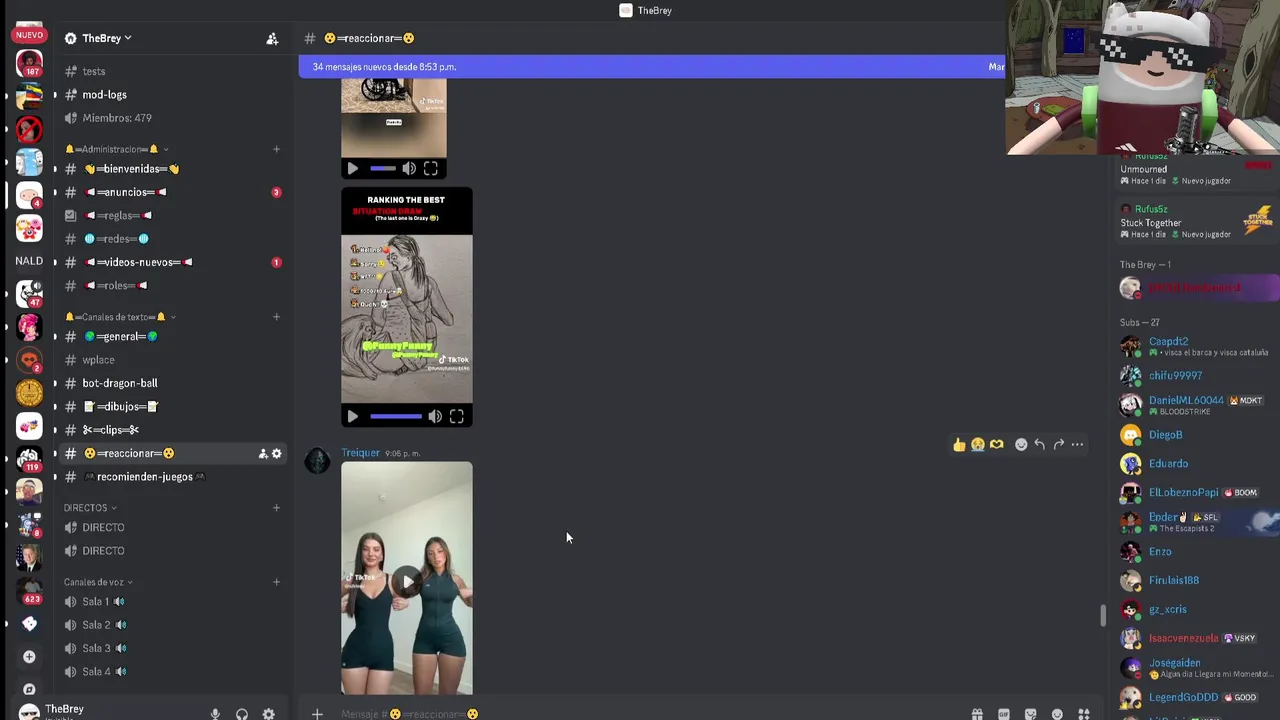The height and width of the screenshot is (720, 1280).
Task: Open the add reaction smiley picker
Action: pyautogui.click(x=1021, y=445)
